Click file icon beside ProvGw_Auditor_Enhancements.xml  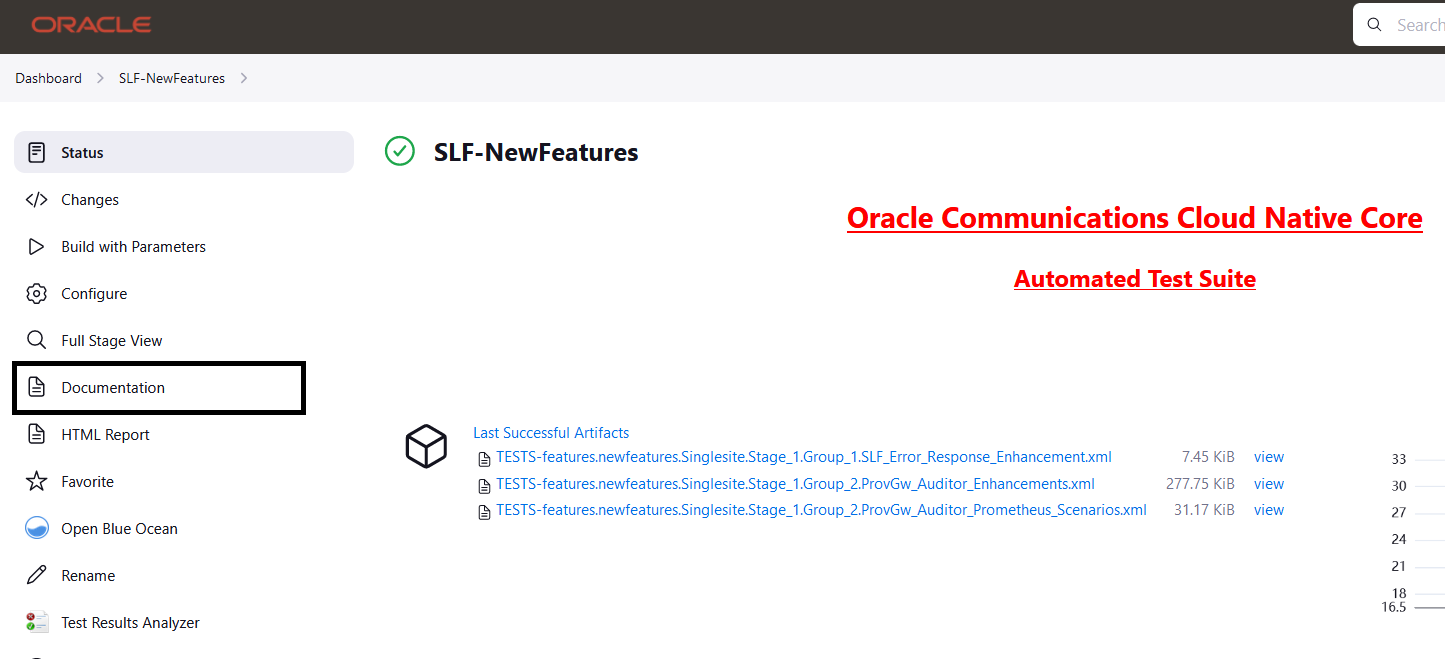point(484,484)
